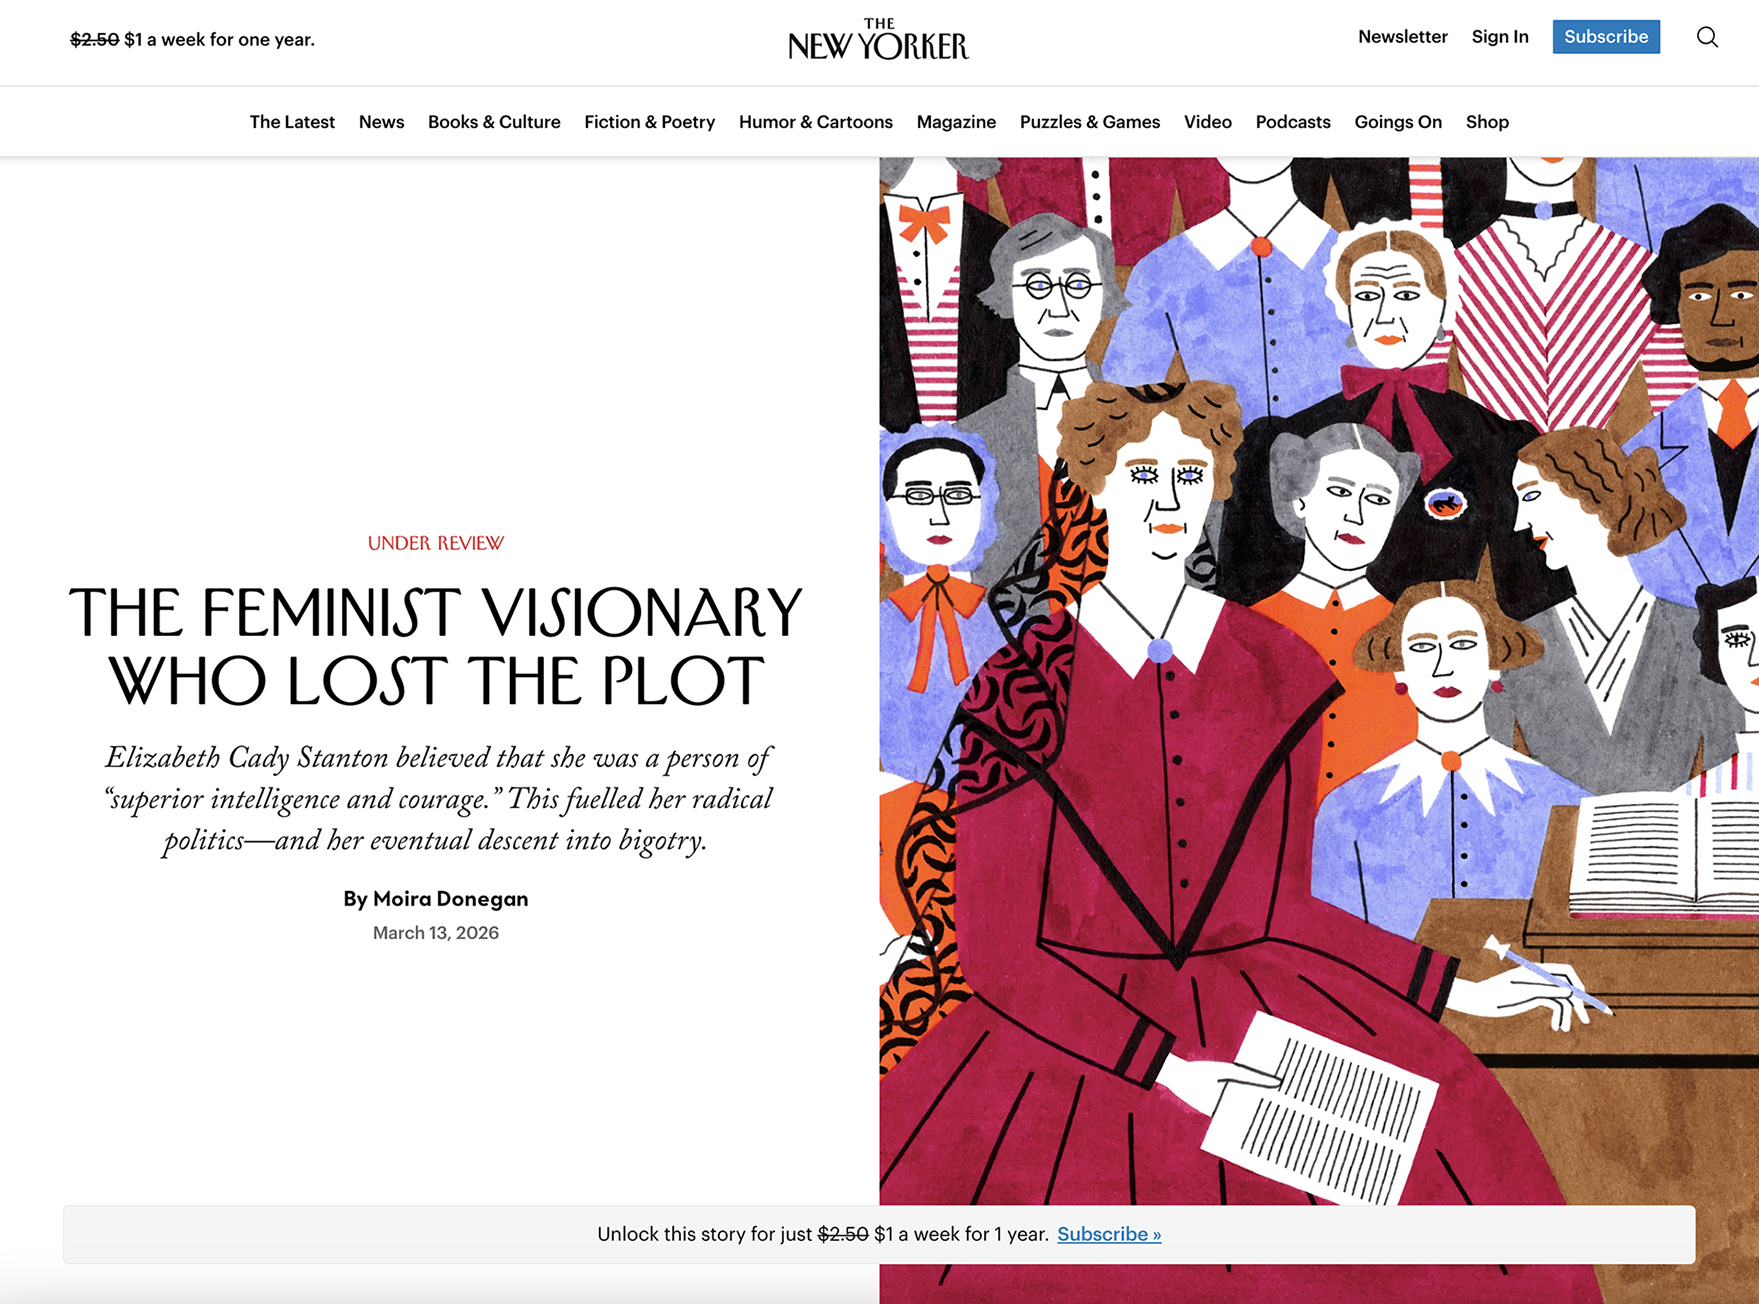Click the article's illustration image

coord(1319,680)
